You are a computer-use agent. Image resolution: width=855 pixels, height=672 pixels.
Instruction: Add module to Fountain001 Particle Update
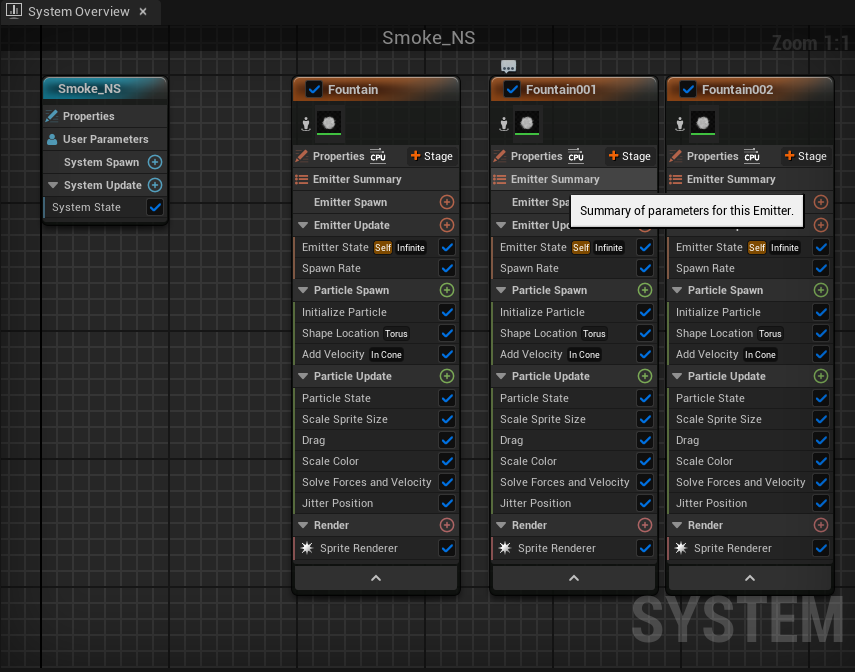point(645,376)
